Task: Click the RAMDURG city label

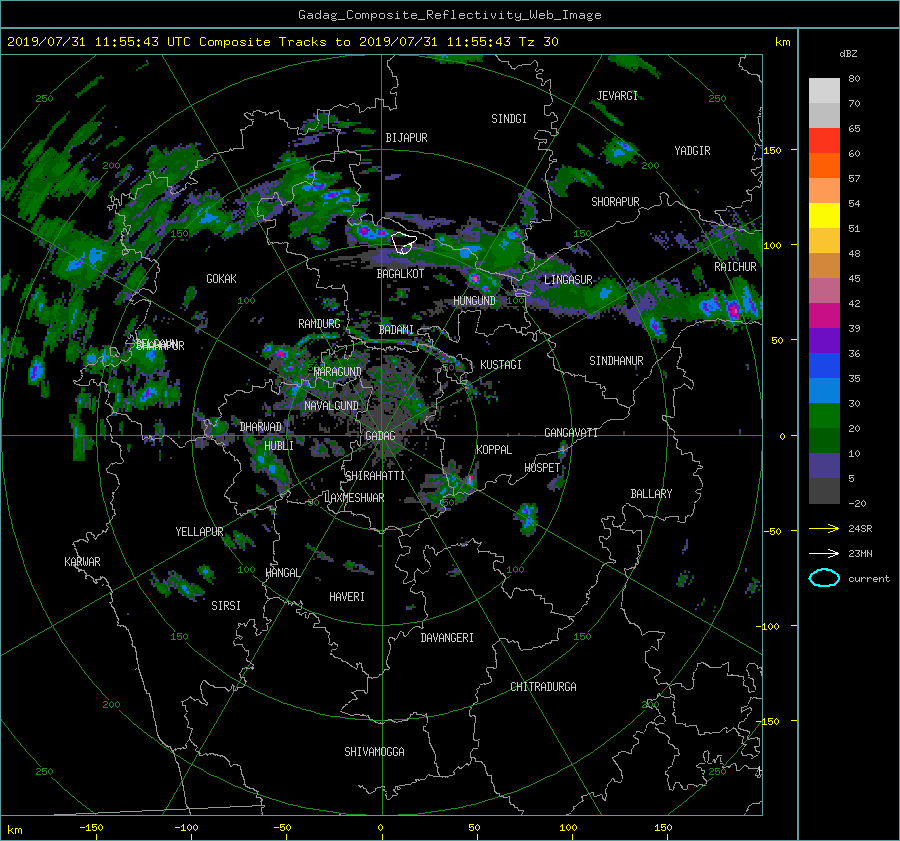Action: pos(319,324)
